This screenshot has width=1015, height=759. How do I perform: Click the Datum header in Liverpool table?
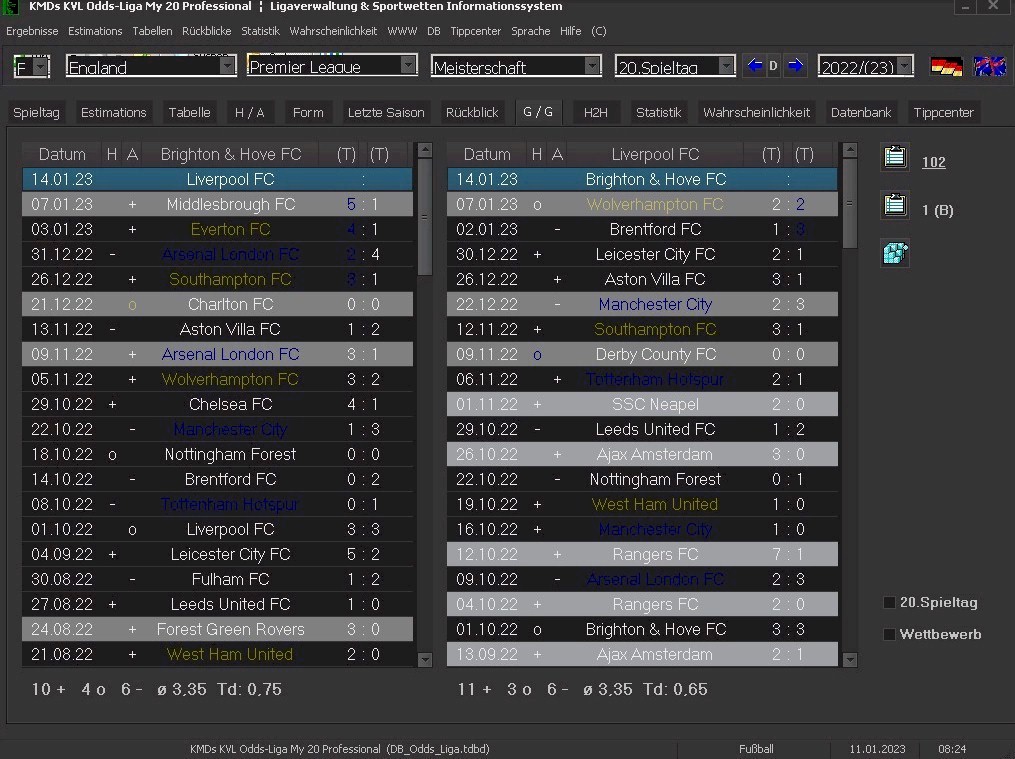(487, 154)
